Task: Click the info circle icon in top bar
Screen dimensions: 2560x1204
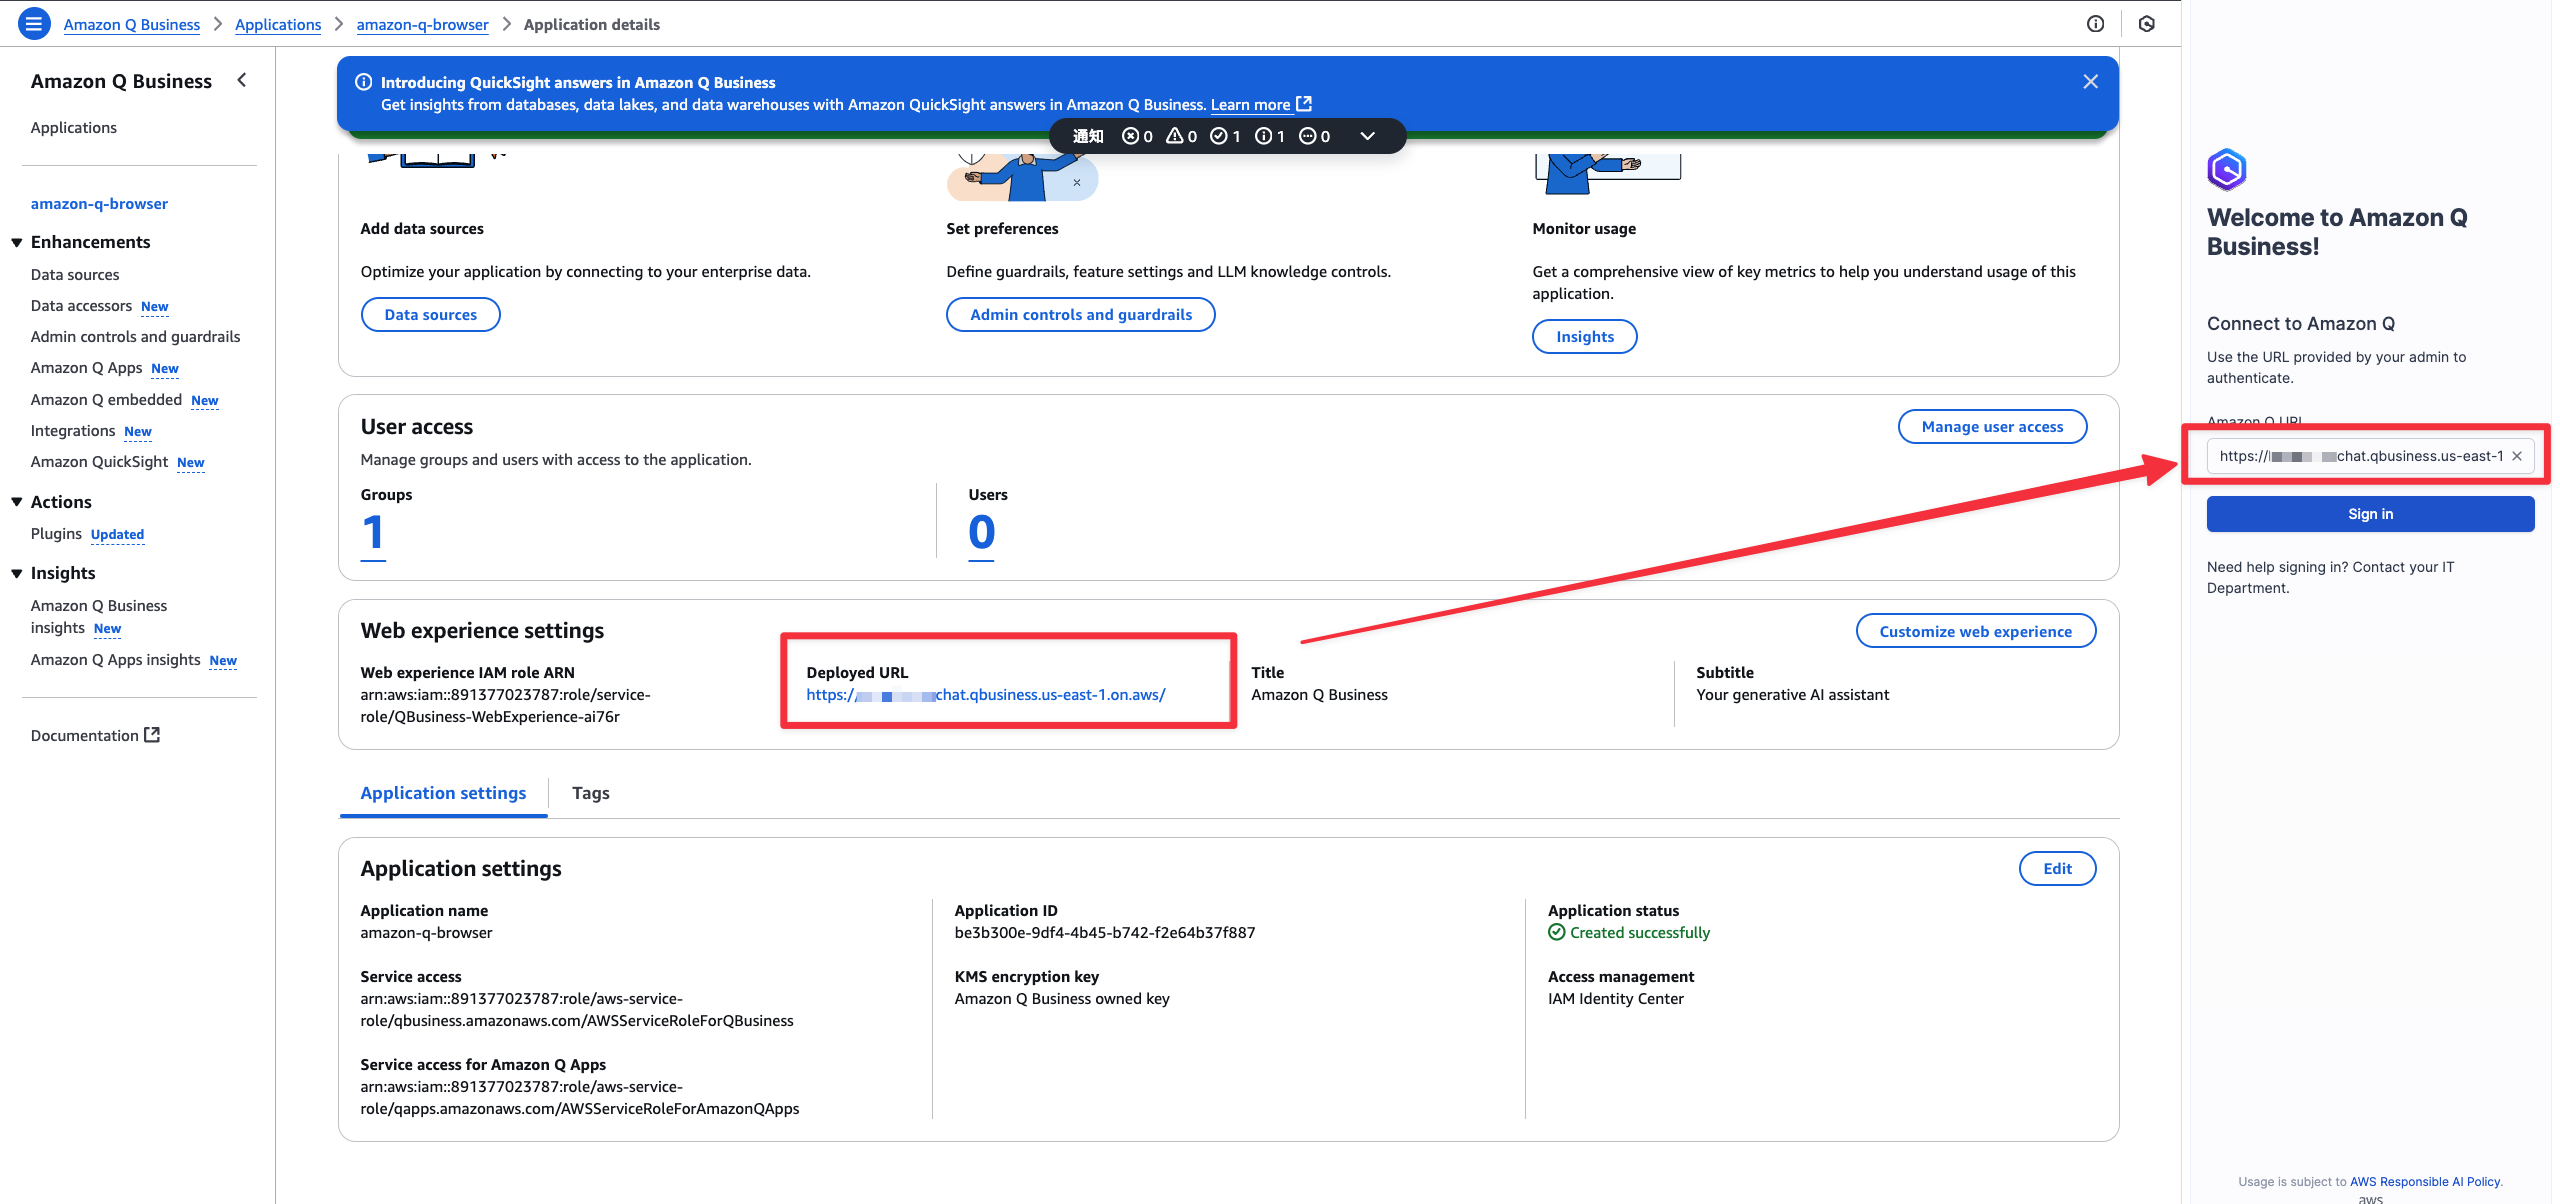Action: (2095, 24)
